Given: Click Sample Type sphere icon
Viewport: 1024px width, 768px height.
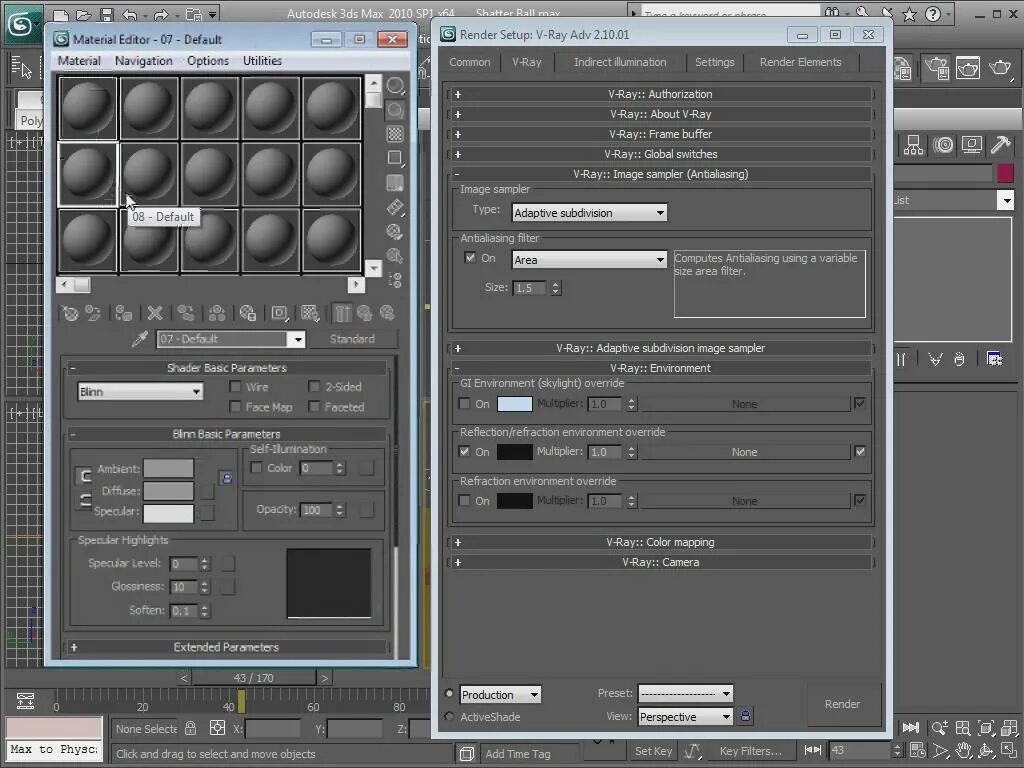Looking at the screenshot, I should [x=395, y=86].
